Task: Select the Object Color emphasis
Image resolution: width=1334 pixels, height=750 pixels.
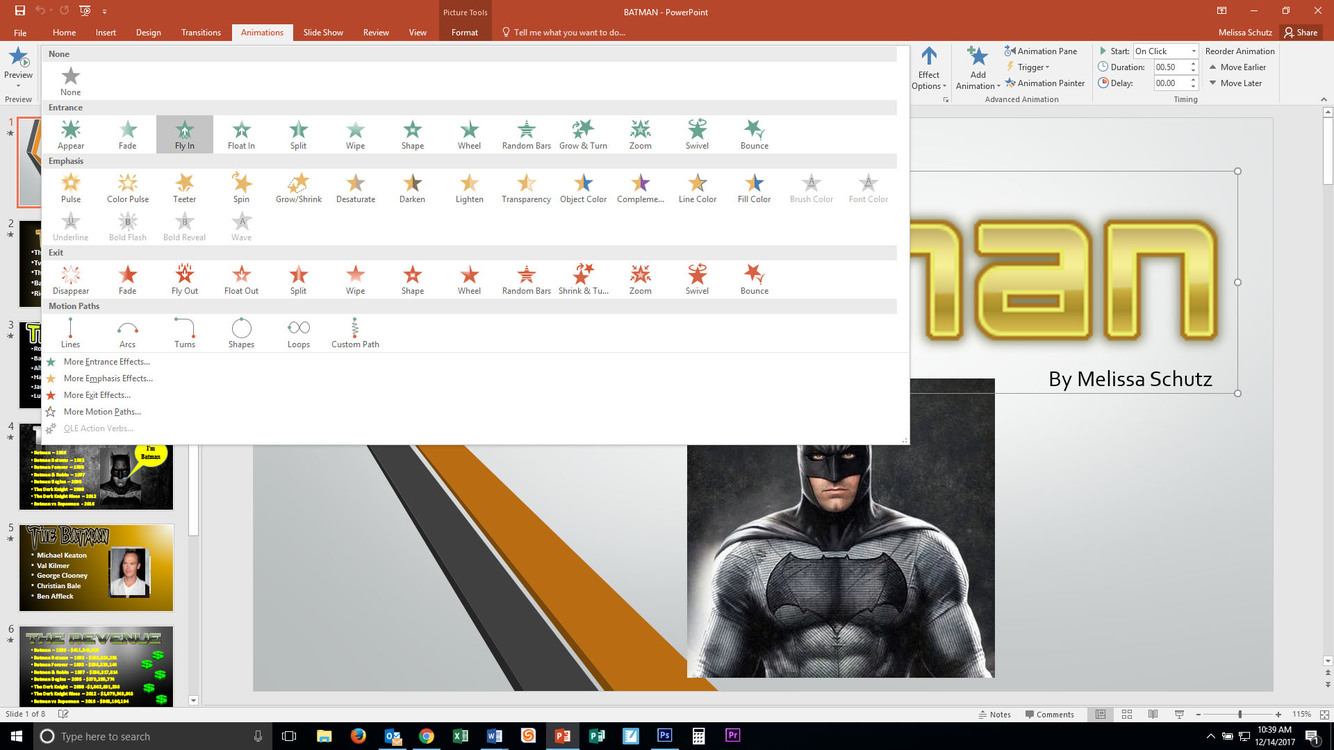Action: click(x=583, y=187)
